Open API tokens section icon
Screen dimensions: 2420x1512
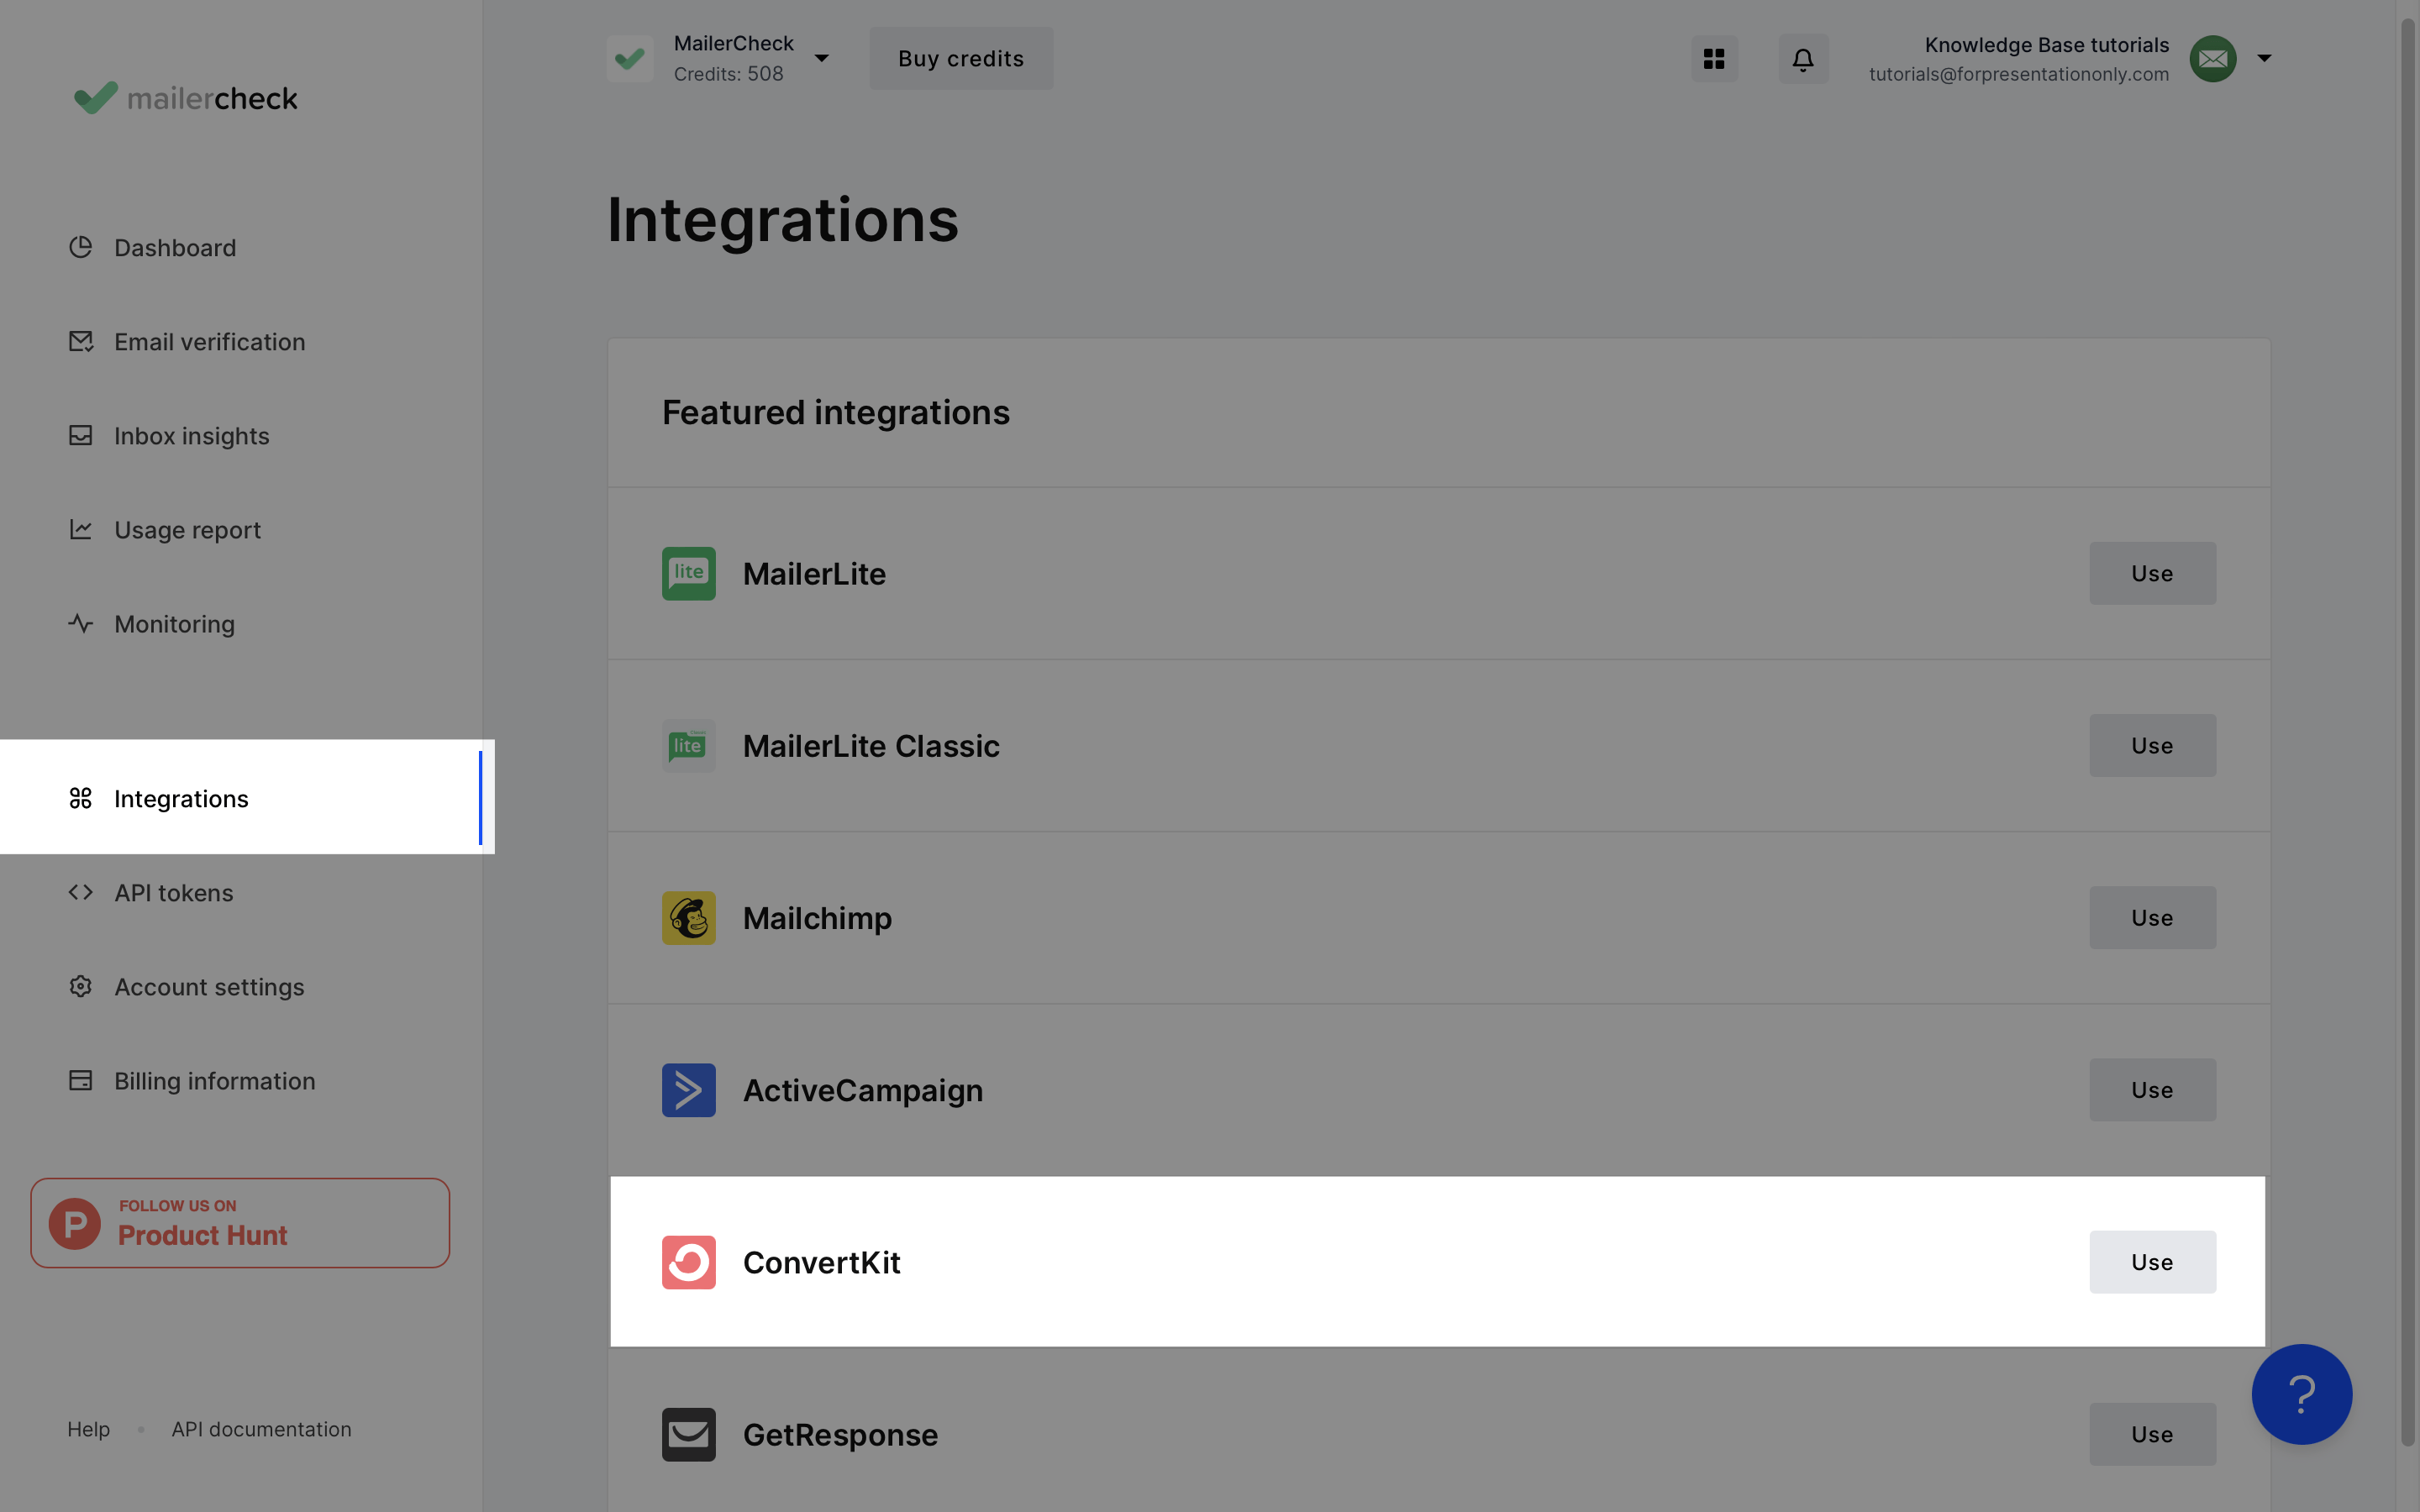click(80, 892)
